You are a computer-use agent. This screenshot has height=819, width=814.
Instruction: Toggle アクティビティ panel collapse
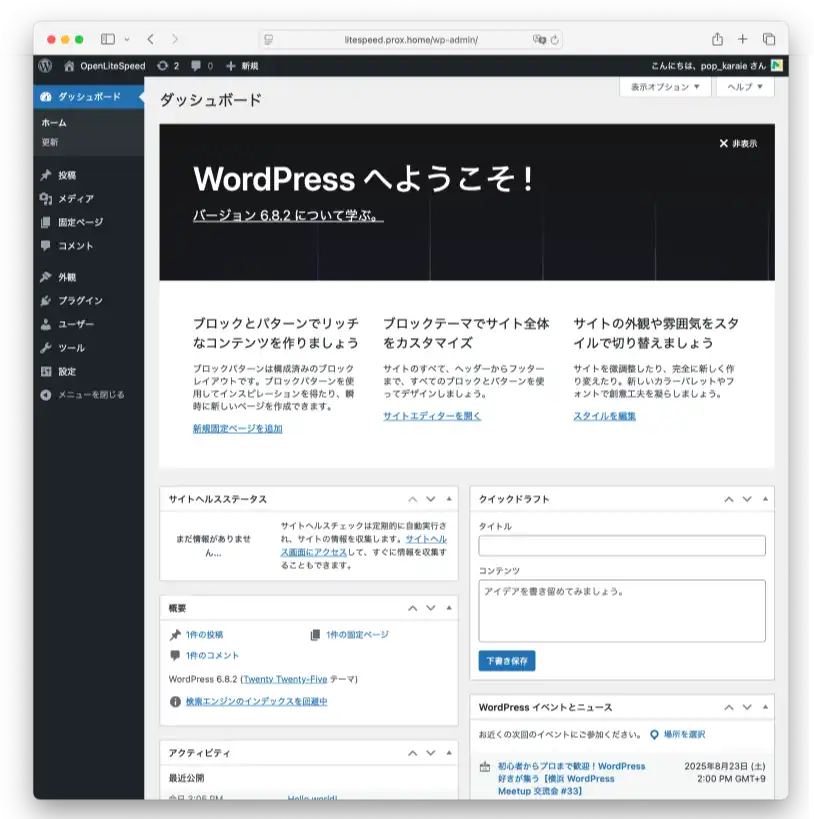(x=449, y=753)
